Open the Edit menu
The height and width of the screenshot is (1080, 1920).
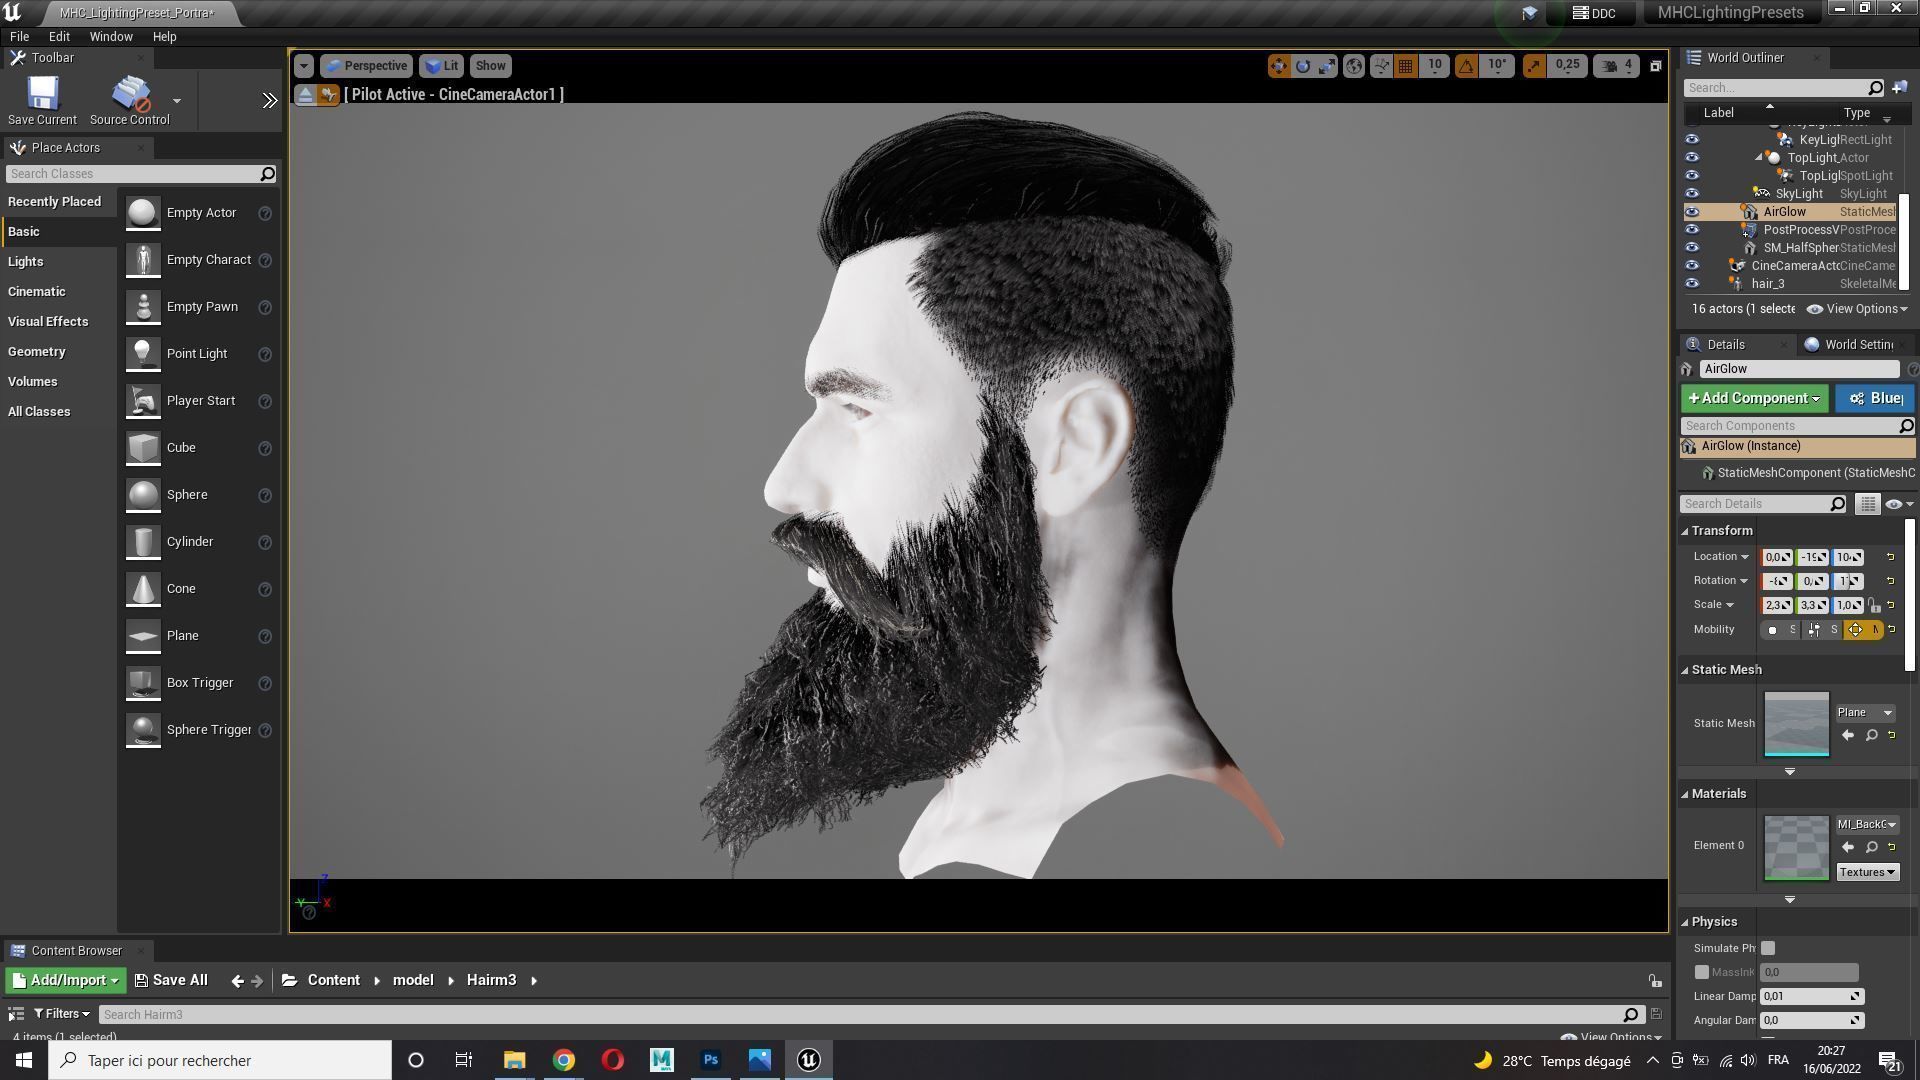point(59,36)
